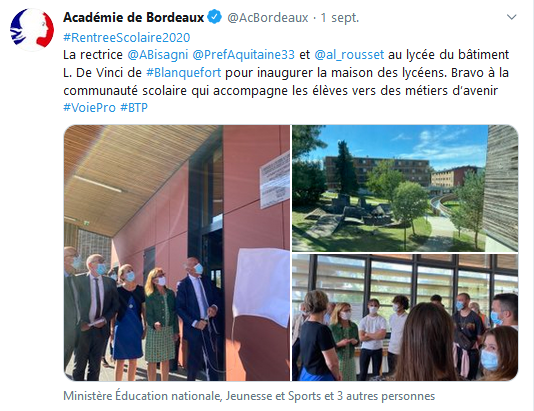Open the #VoiePro hashtag
This screenshot has width=534, height=411.
pos(90,108)
